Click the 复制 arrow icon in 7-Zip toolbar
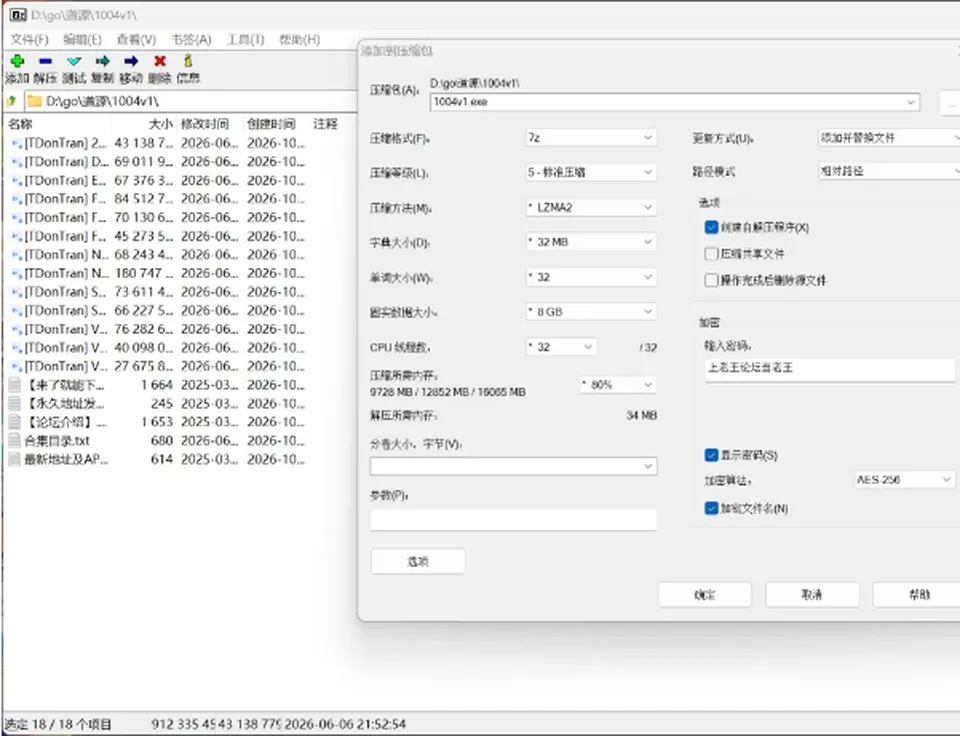The image size is (960, 736). 102,61
